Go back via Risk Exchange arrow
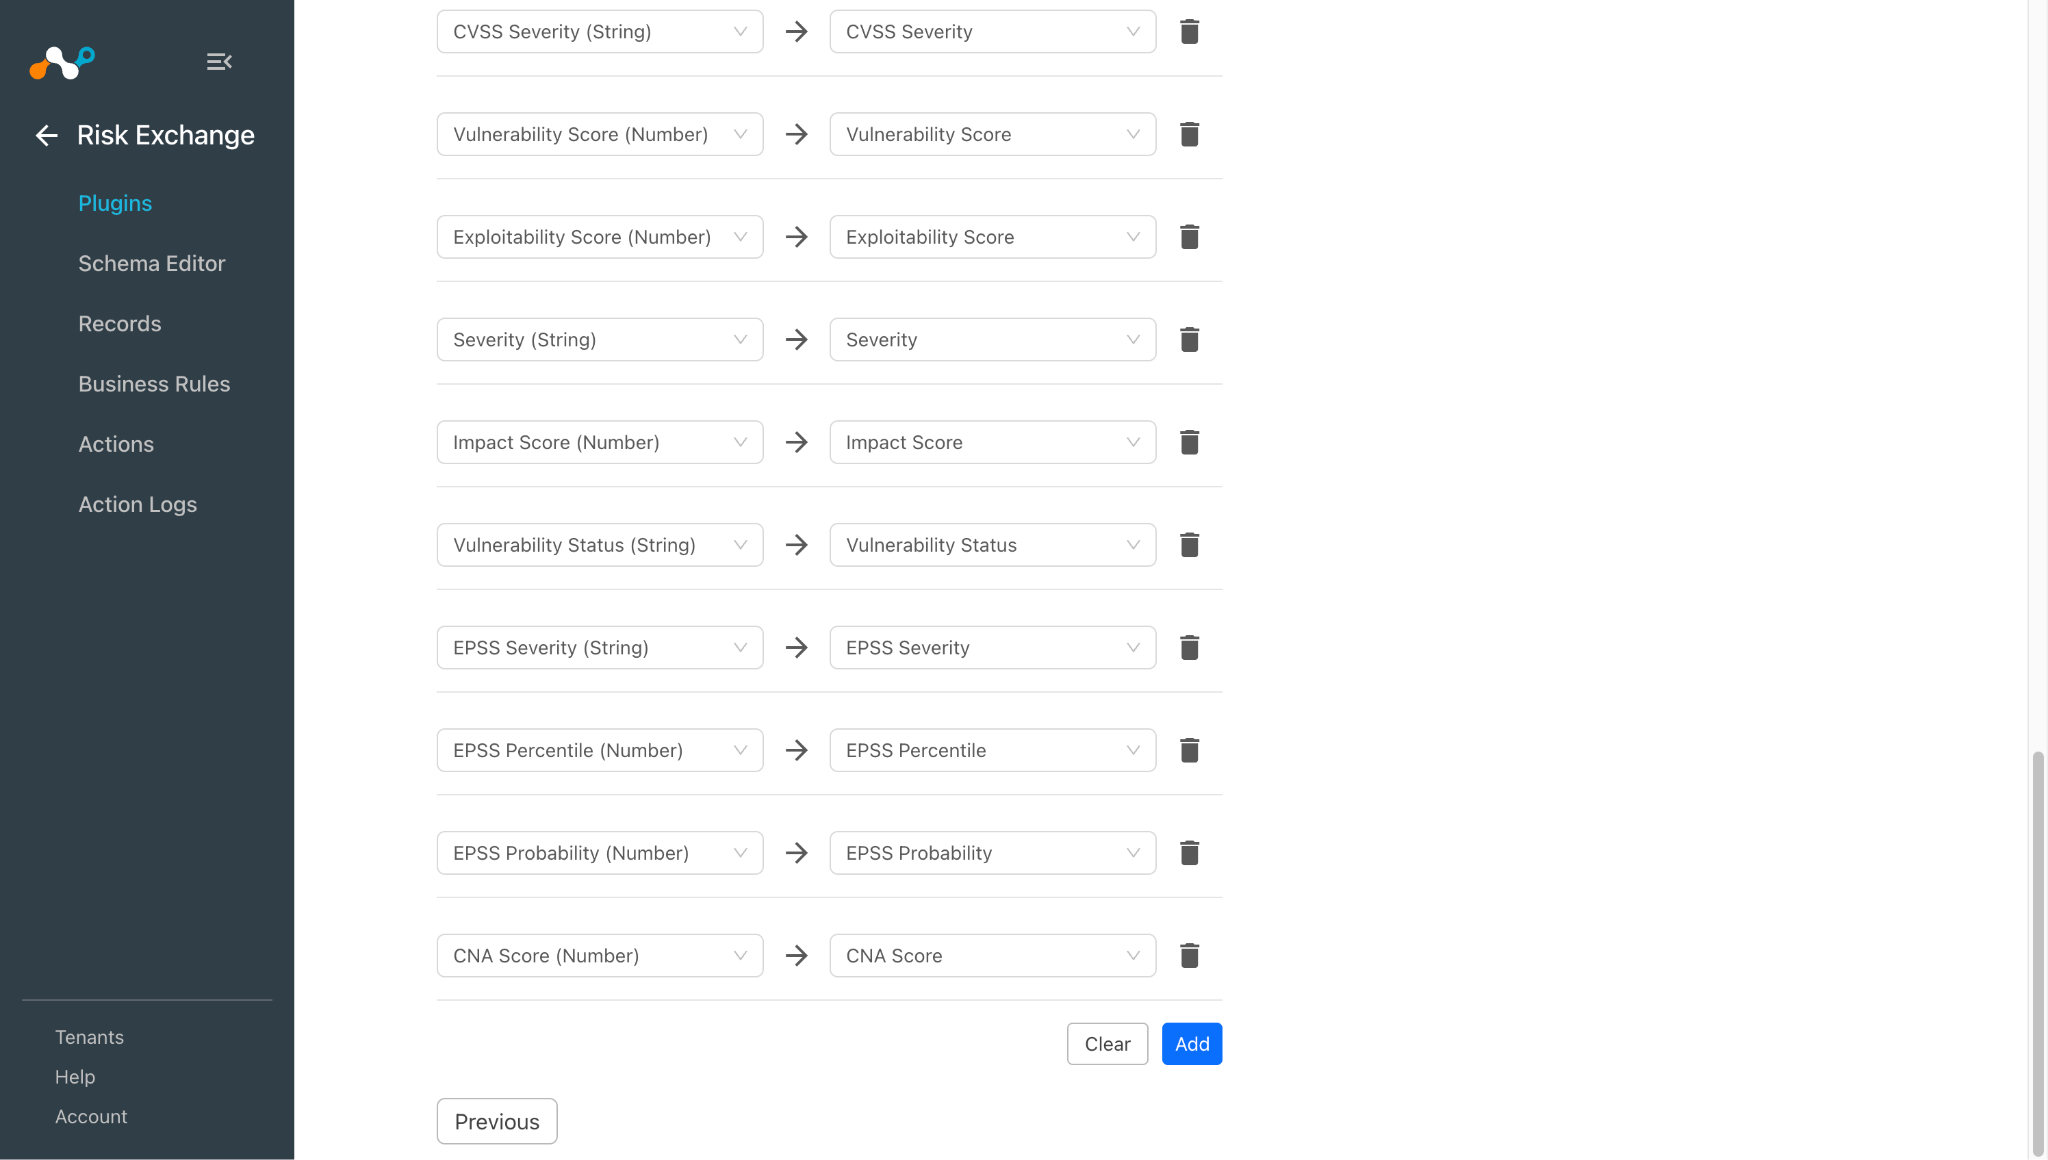The width and height of the screenshot is (2048, 1160). pyautogui.click(x=47, y=135)
